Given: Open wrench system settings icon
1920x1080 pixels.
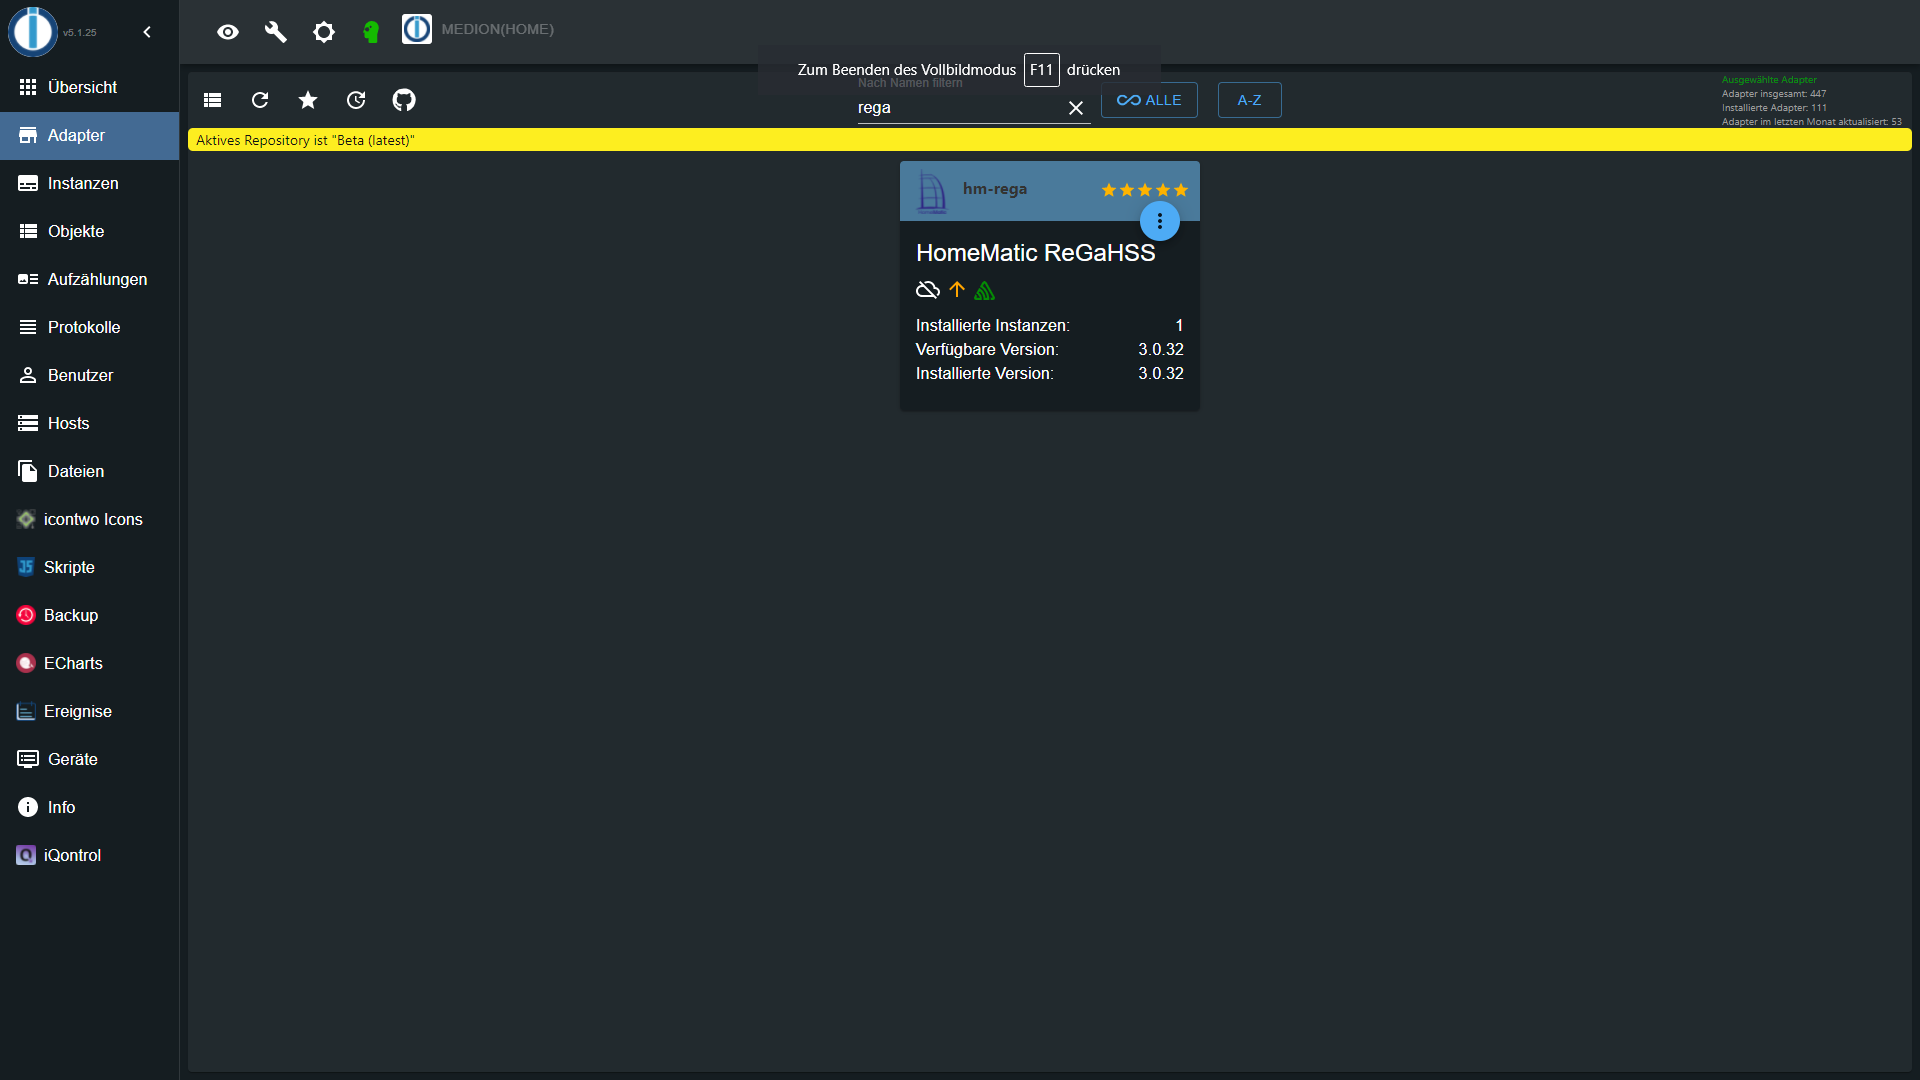Looking at the screenshot, I should tap(276, 32).
